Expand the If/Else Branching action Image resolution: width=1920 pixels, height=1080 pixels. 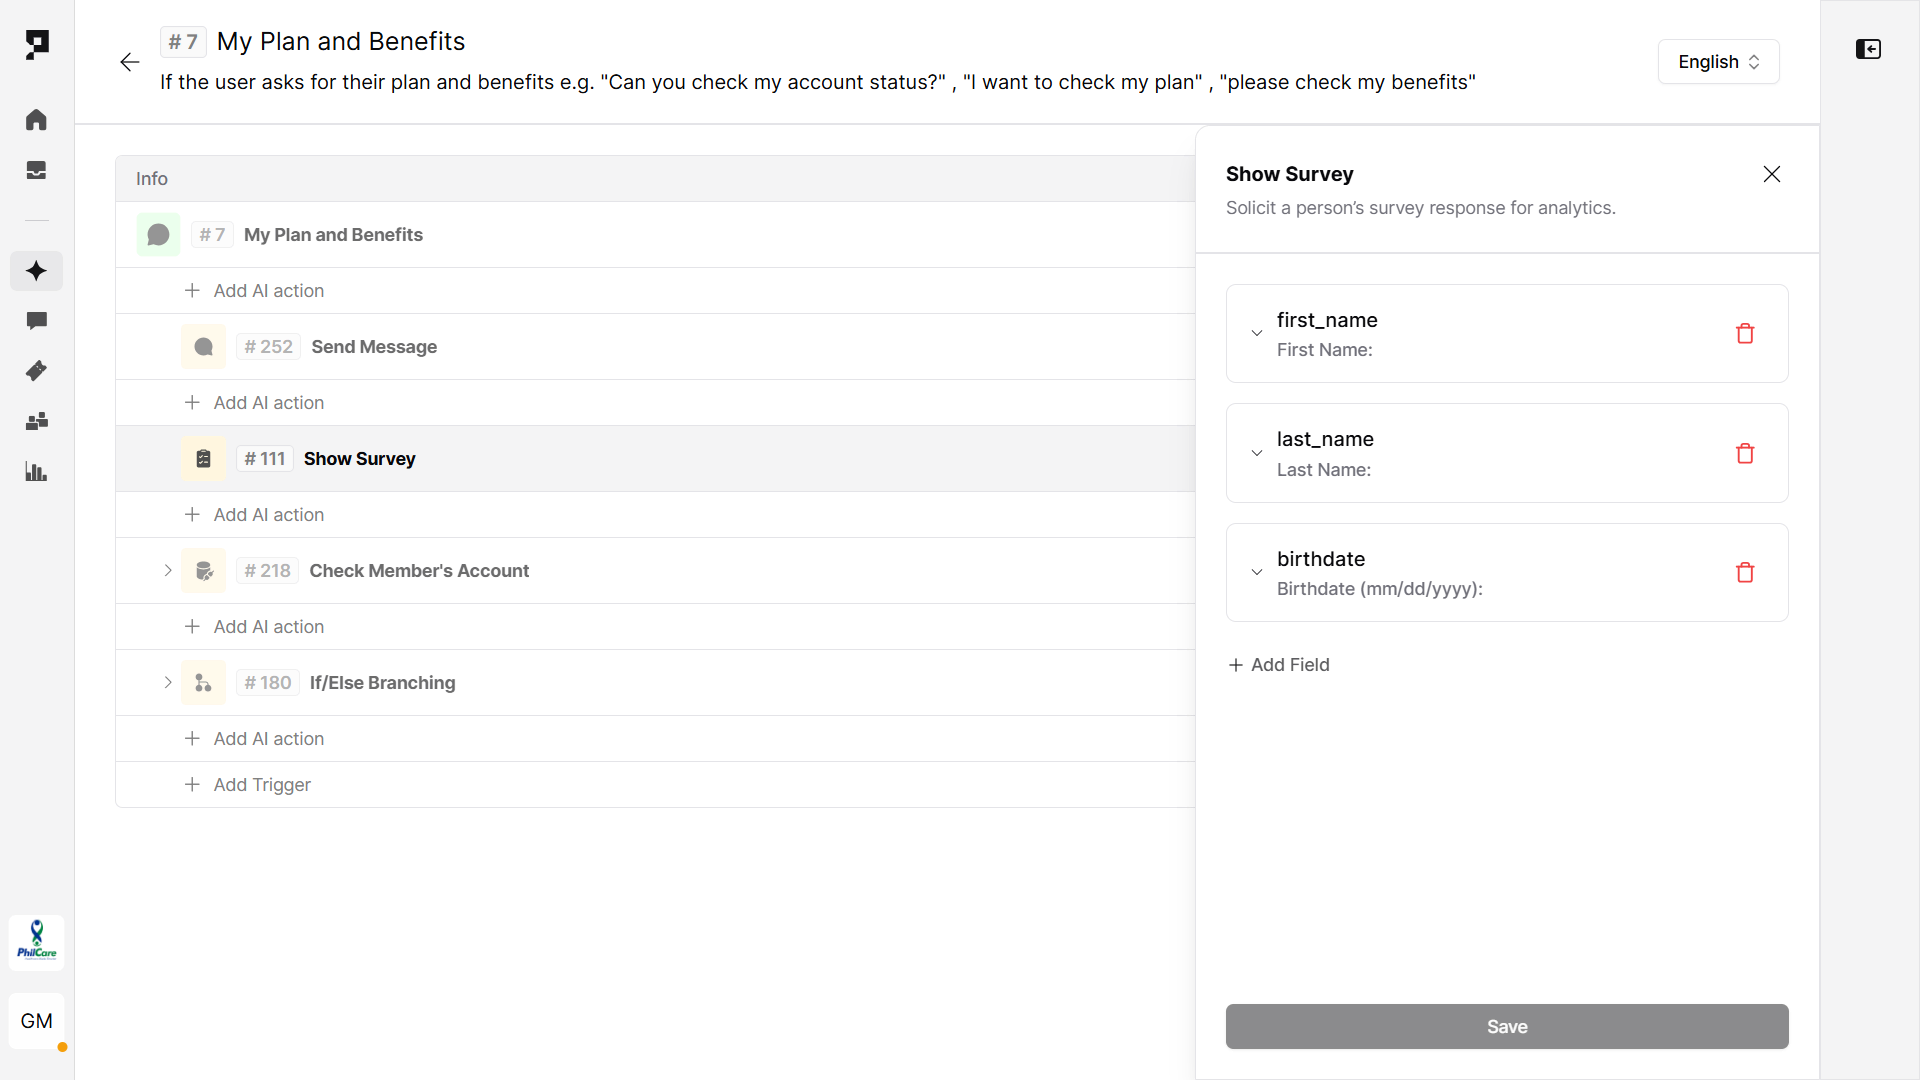[168, 683]
